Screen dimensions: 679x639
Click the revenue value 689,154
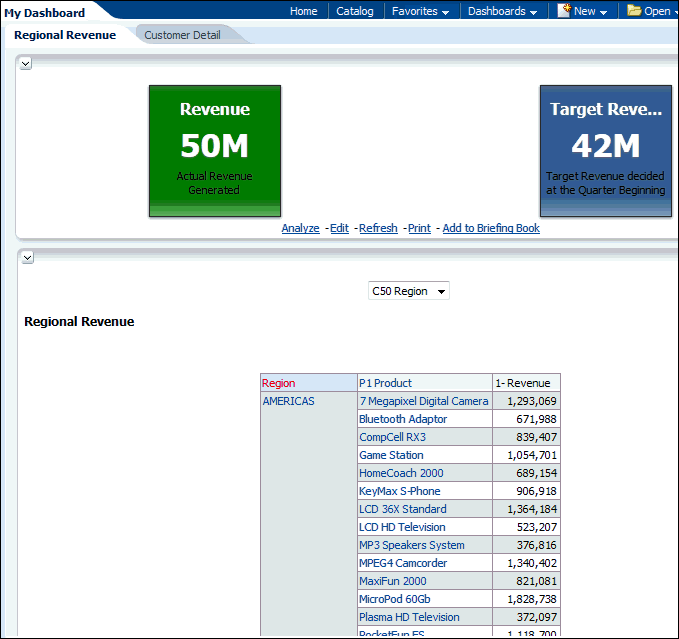click(x=536, y=473)
